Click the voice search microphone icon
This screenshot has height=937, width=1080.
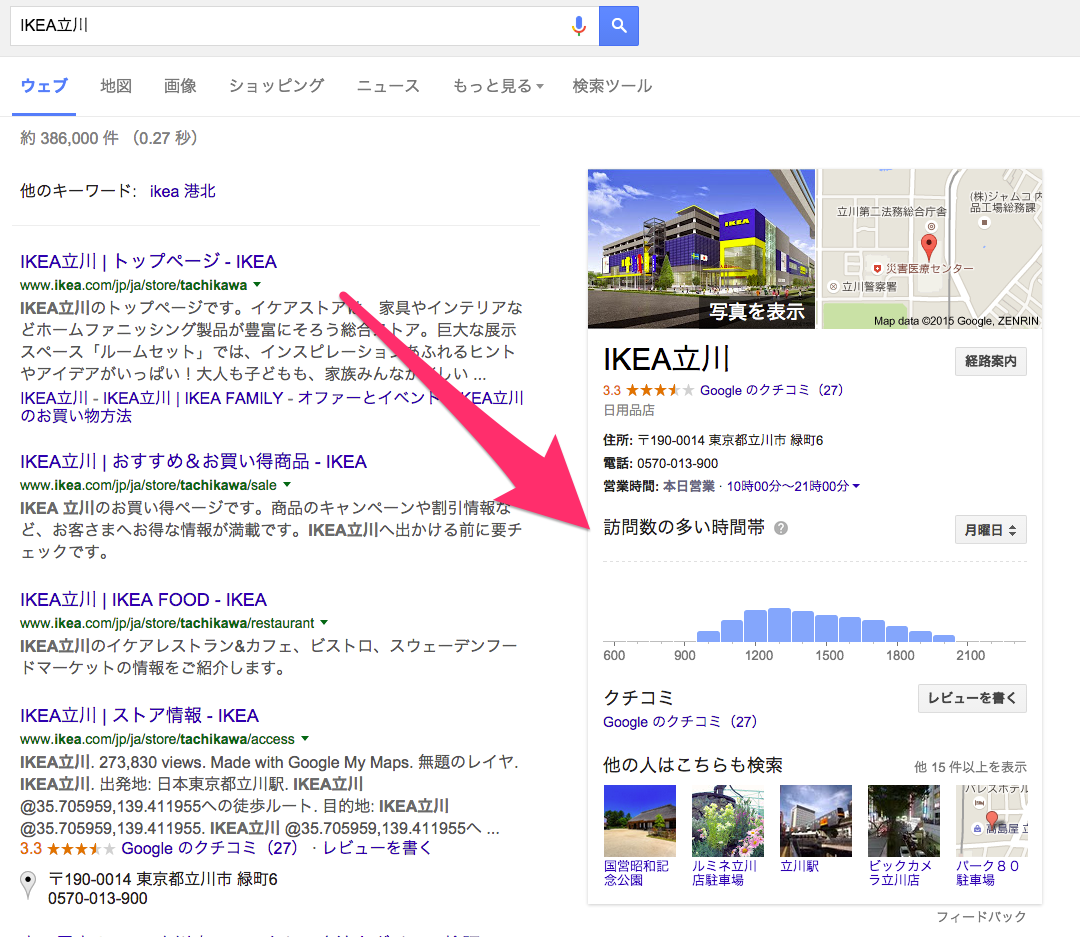(579, 26)
